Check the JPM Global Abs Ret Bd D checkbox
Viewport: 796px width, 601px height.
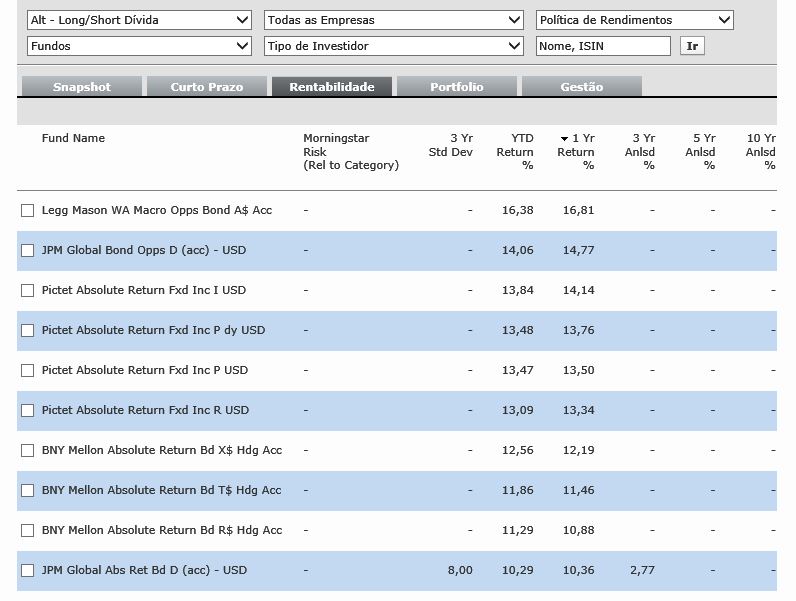coord(27,571)
